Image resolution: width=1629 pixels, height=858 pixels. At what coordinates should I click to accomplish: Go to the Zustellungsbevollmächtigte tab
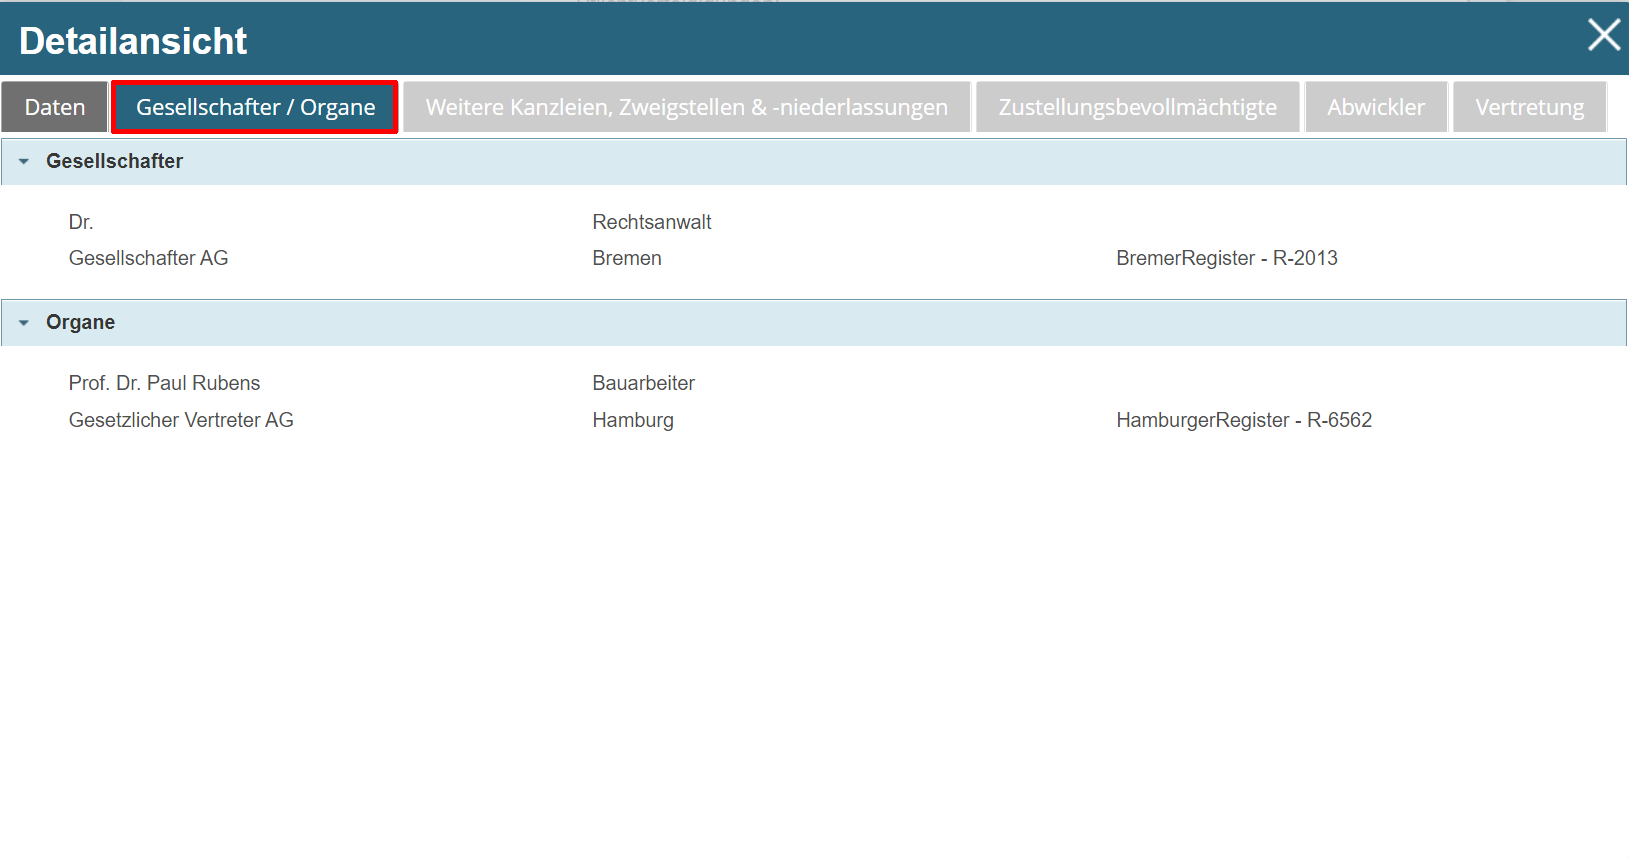(1137, 107)
